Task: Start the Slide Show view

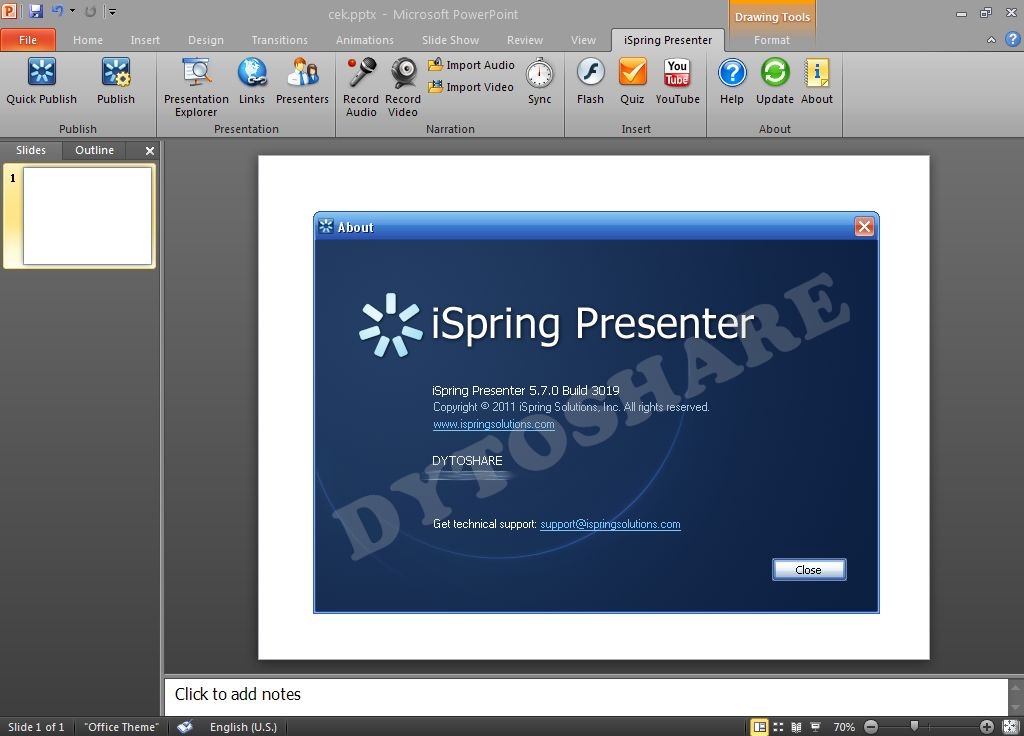Action: point(816,727)
